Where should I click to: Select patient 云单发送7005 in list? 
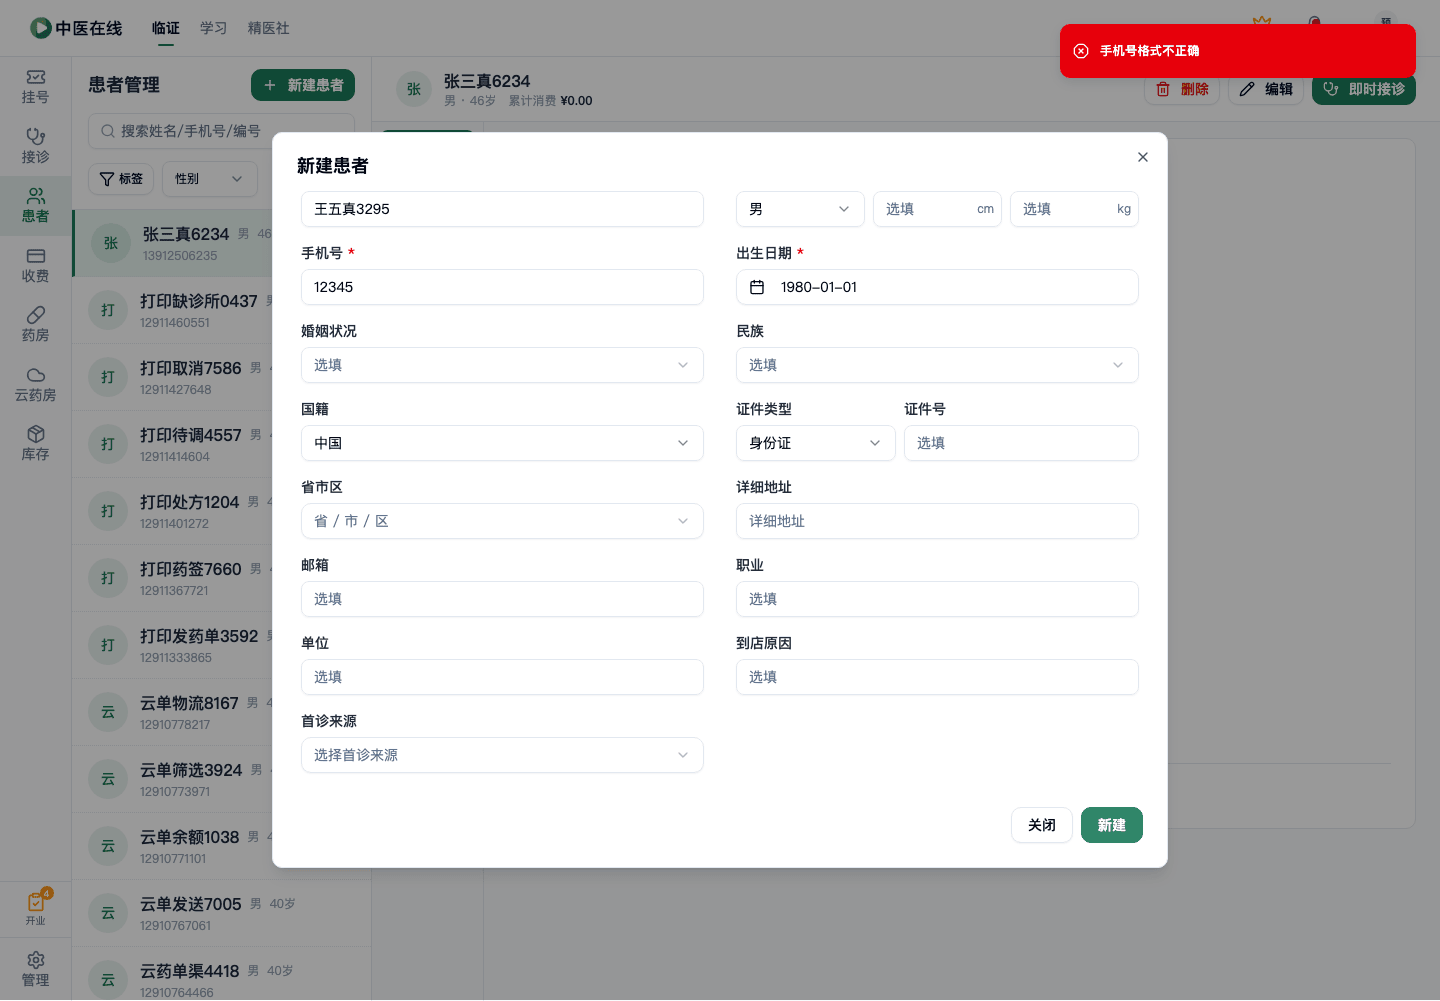pyautogui.click(x=221, y=913)
